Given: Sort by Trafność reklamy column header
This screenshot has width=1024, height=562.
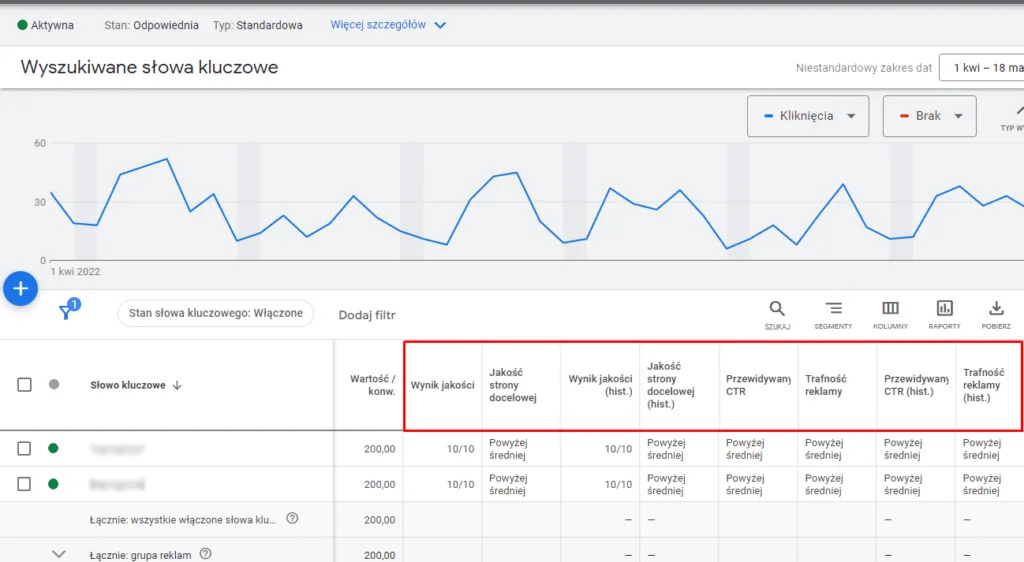Looking at the screenshot, I should tap(825, 385).
